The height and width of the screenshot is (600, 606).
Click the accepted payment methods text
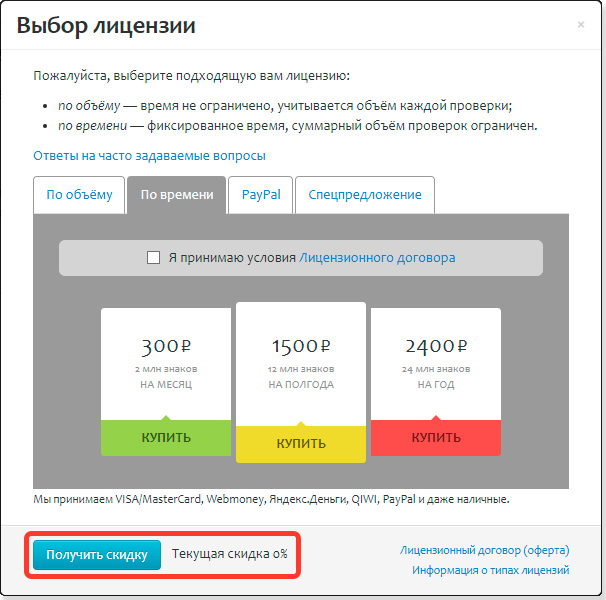[x=271, y=499]
